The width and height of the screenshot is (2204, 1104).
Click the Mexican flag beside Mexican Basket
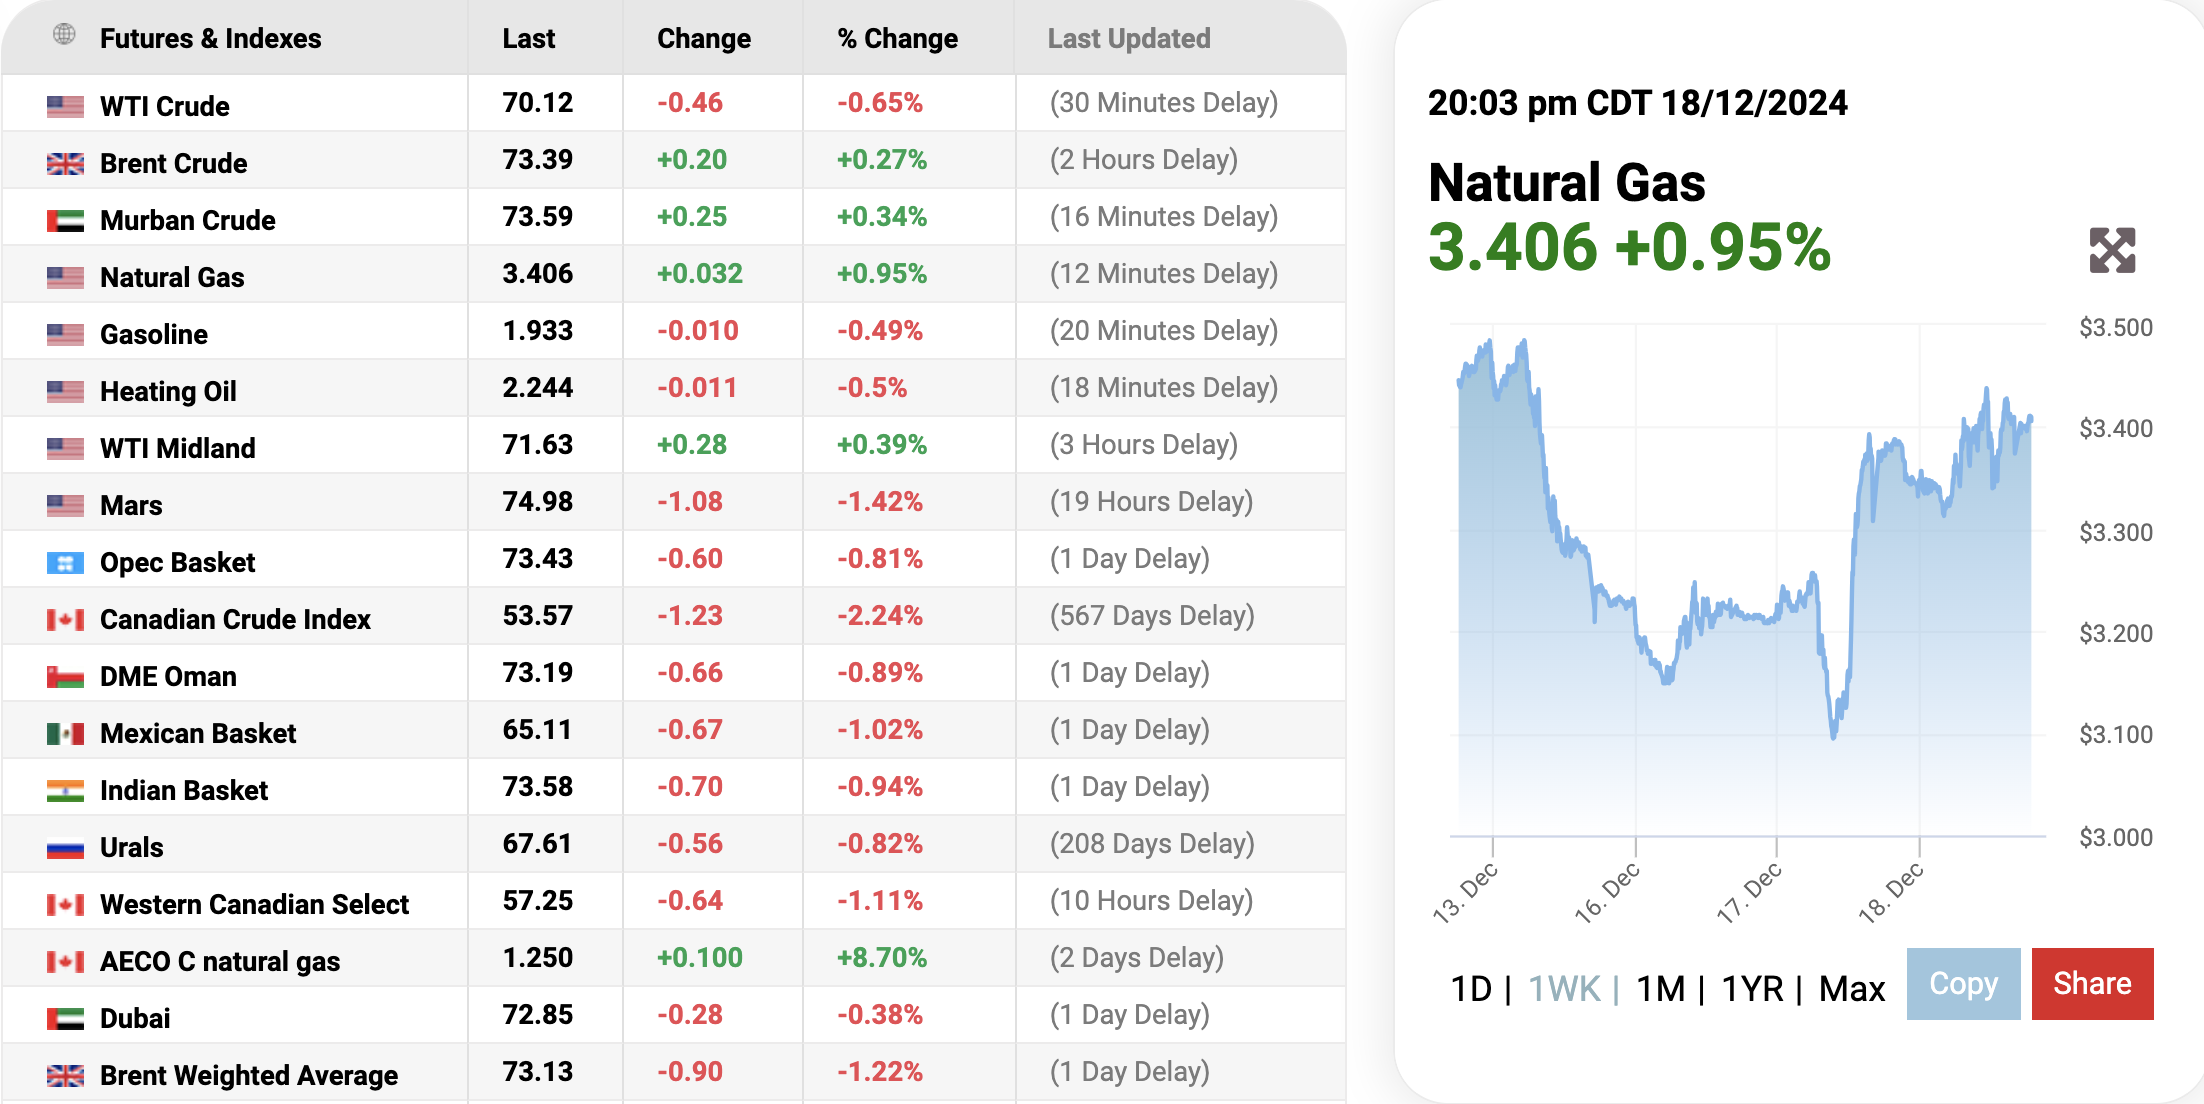(65, 734)
